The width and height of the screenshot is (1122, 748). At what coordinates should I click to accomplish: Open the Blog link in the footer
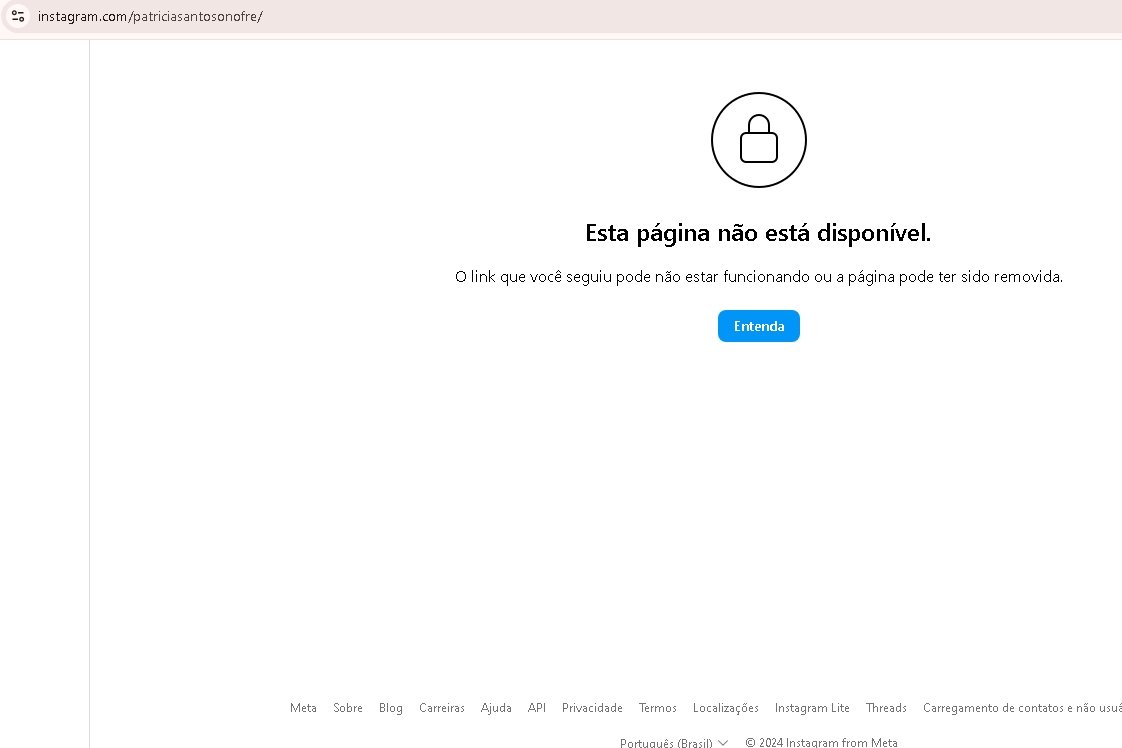pyautogui.click(x=391, y=708)
